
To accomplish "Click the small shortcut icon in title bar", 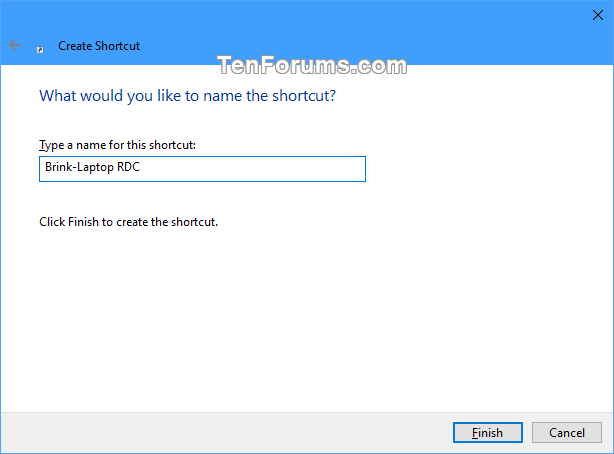I will 40,49.
